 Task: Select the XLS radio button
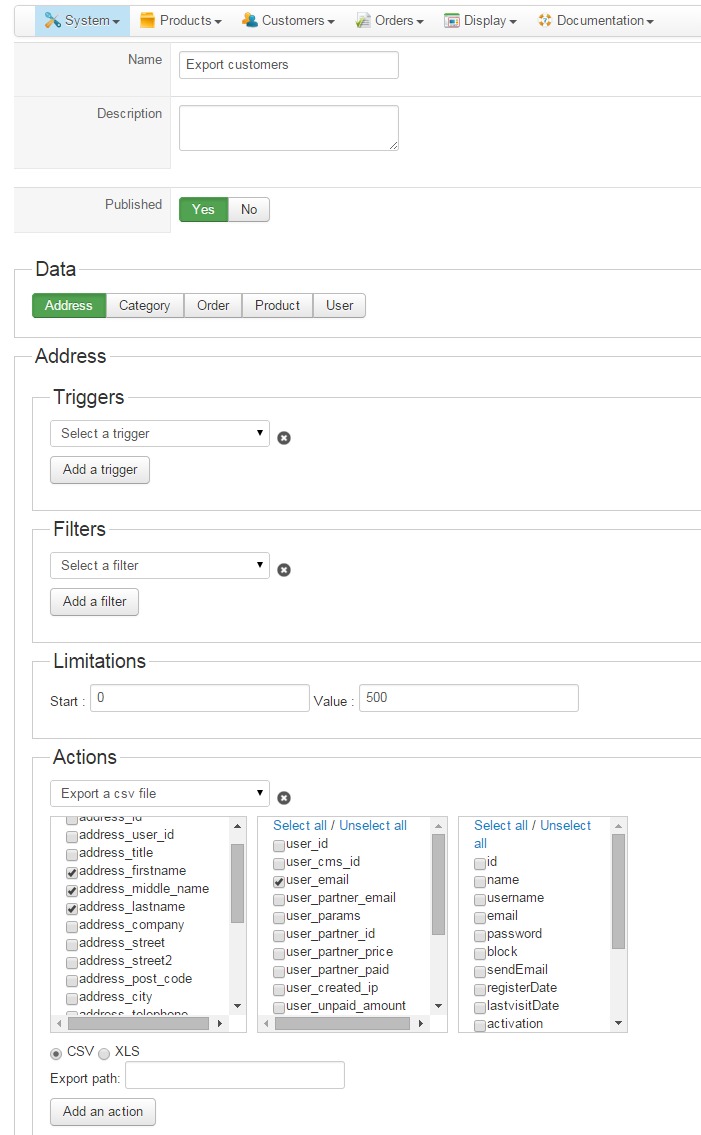[104, 1053]
